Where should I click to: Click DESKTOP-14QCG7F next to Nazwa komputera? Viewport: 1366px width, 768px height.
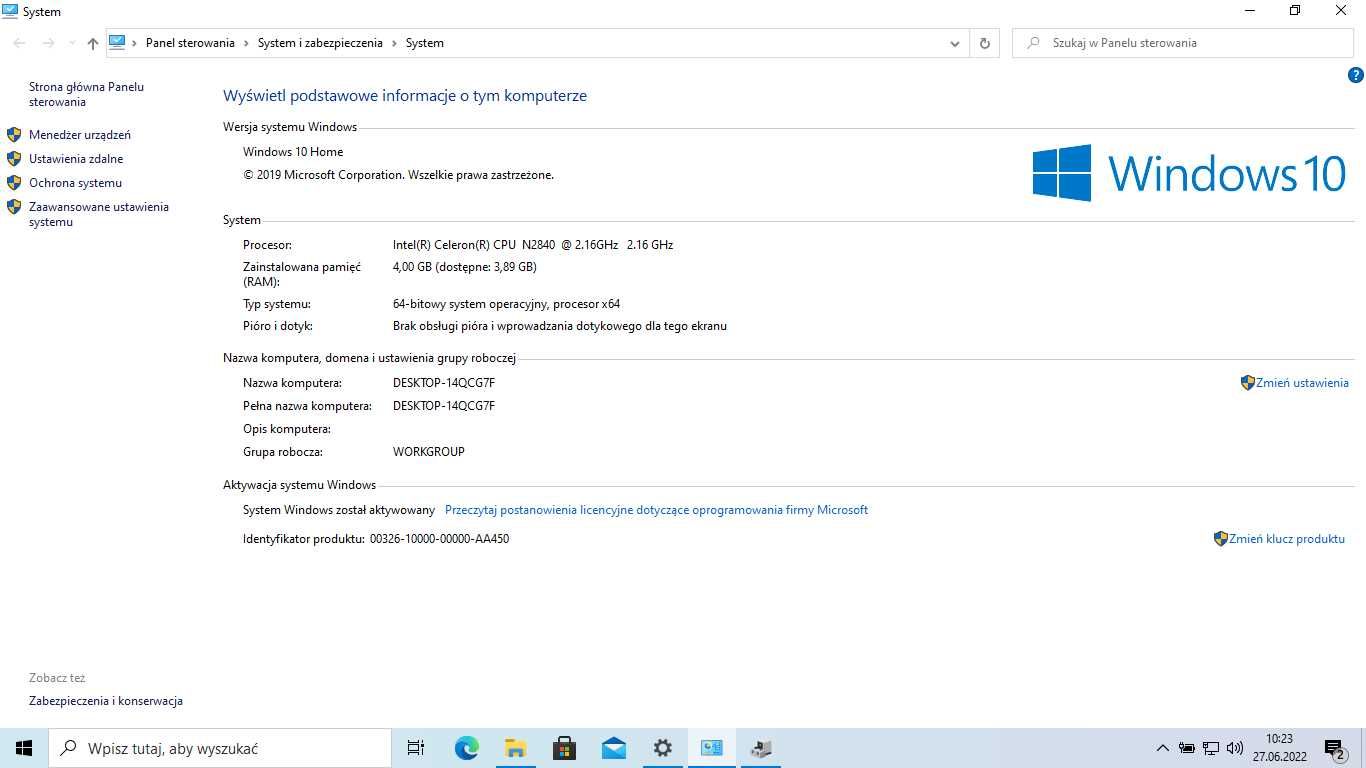pos(444,383)
